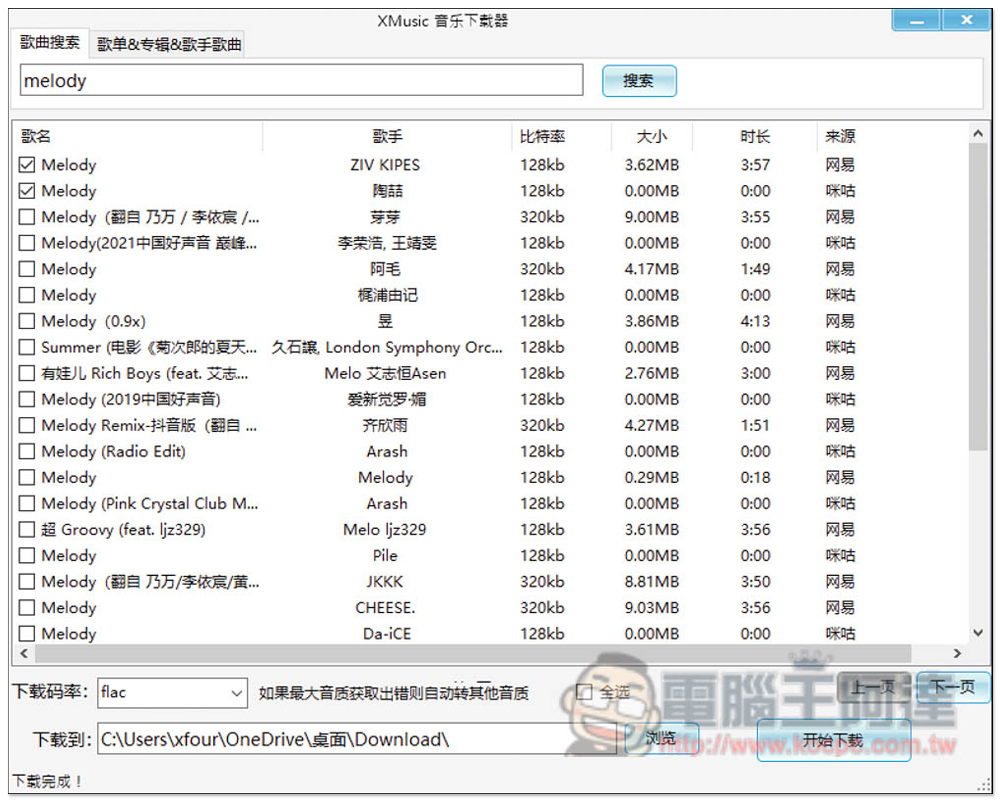Go to previous page with 上一页

click(x=873, y=687)
